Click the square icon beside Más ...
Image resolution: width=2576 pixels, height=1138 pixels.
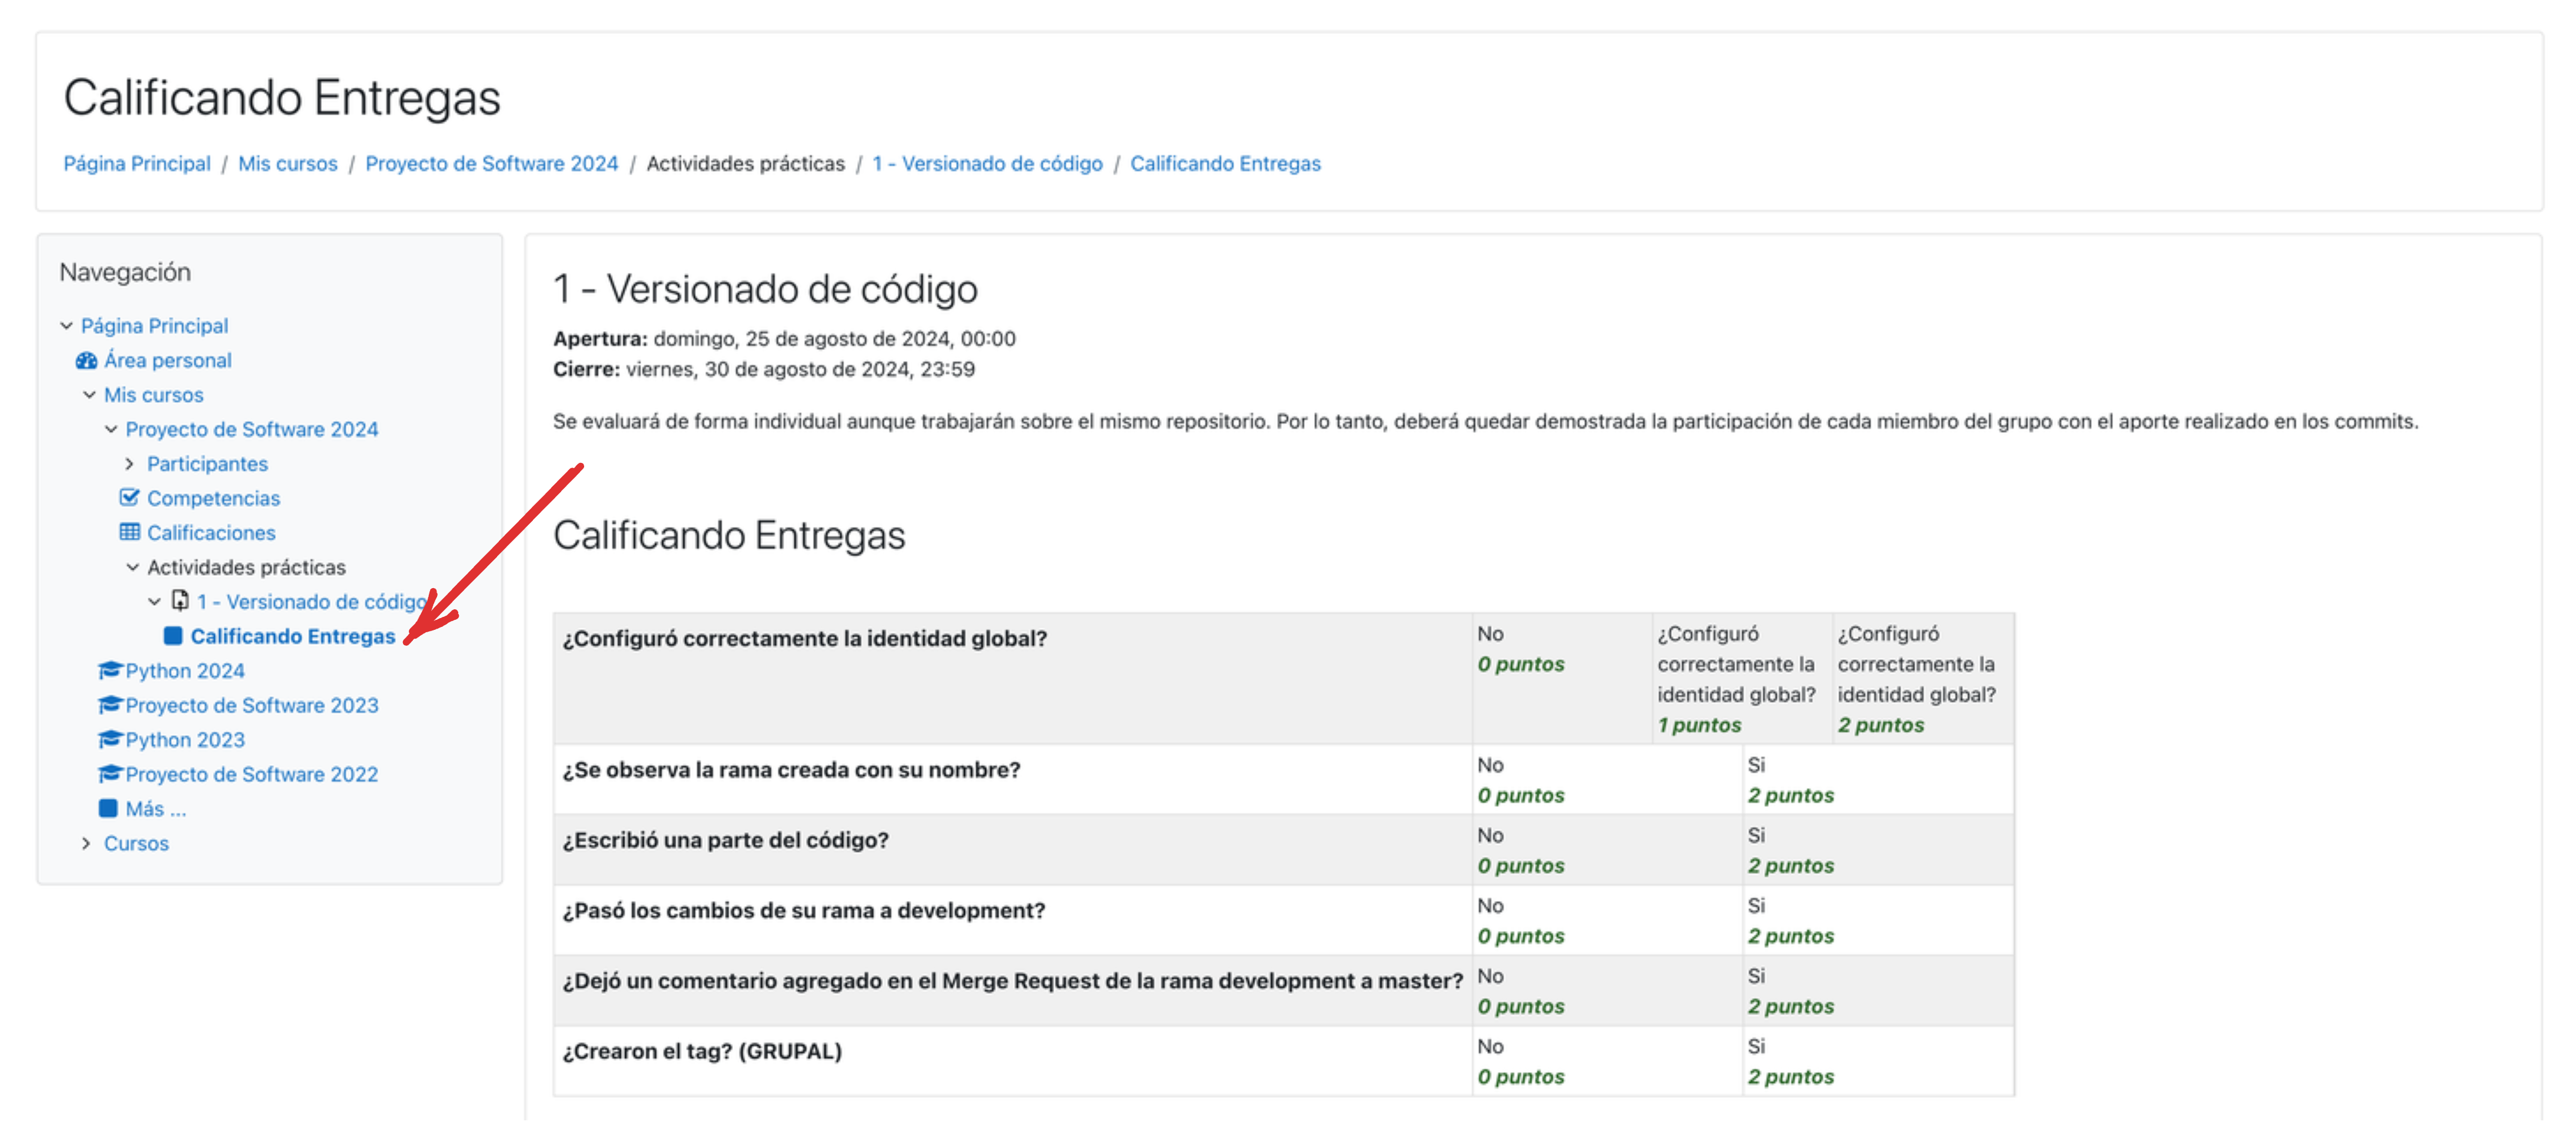click(x=109, y=808)
